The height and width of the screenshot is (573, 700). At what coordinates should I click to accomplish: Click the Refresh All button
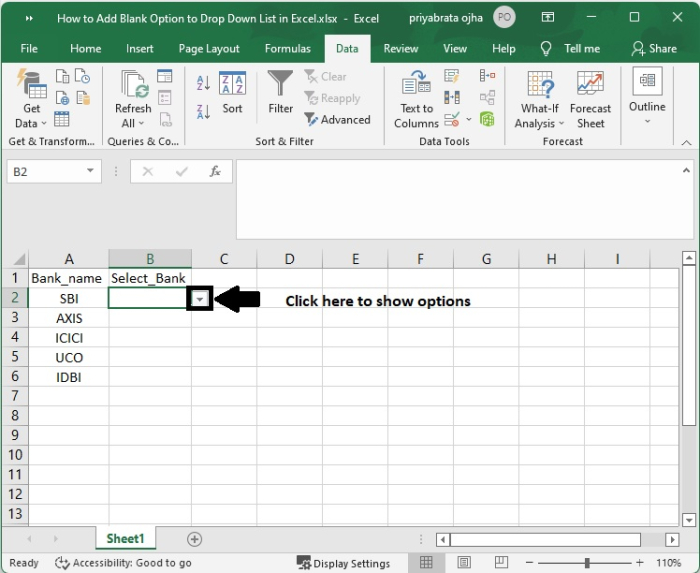tap(133, 99)
